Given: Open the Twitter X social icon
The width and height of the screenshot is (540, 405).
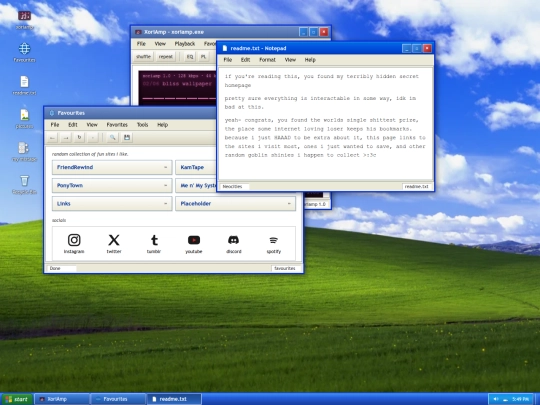Looking at the screenshot, I should click(x=114, y=243).
